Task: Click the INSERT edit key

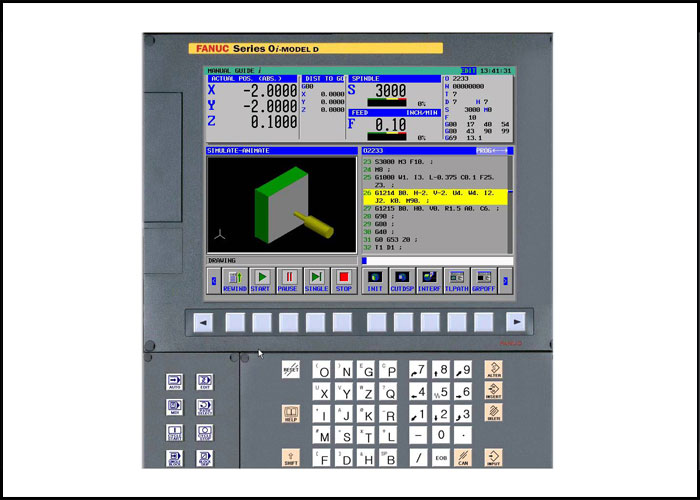Action: pos(494,391)
